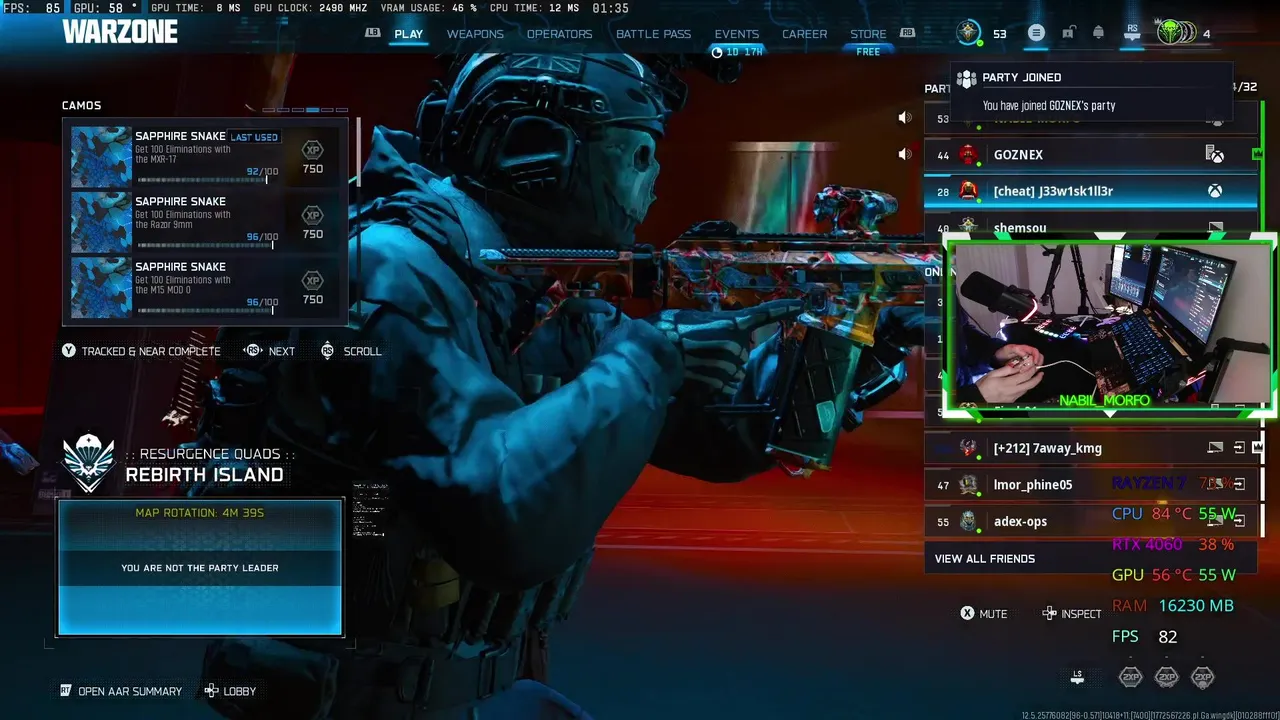The height and width of the screenshot is (720, 1280).
Task: Click the player rank emblem showing 53
Action: 968,33
